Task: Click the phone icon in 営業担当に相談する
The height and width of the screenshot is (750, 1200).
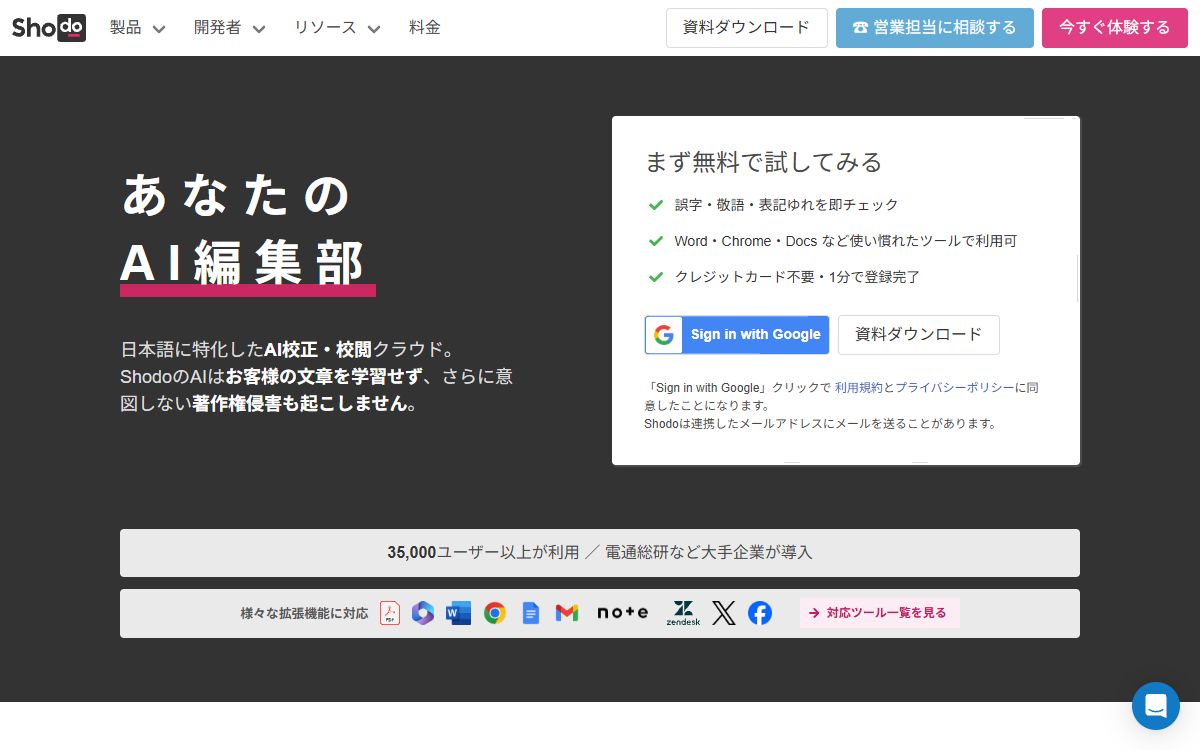Action: pos(860,28)
